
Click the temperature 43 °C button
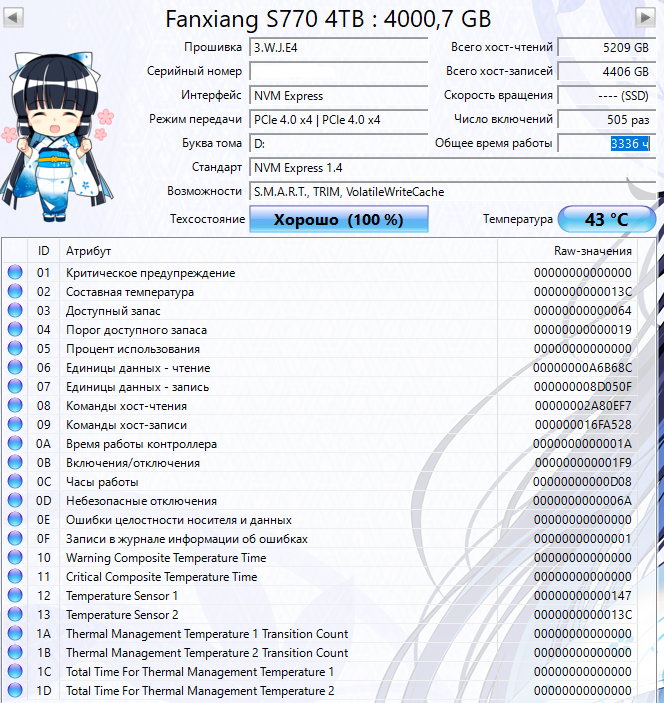pyautogui.click(x=607, y=219)
